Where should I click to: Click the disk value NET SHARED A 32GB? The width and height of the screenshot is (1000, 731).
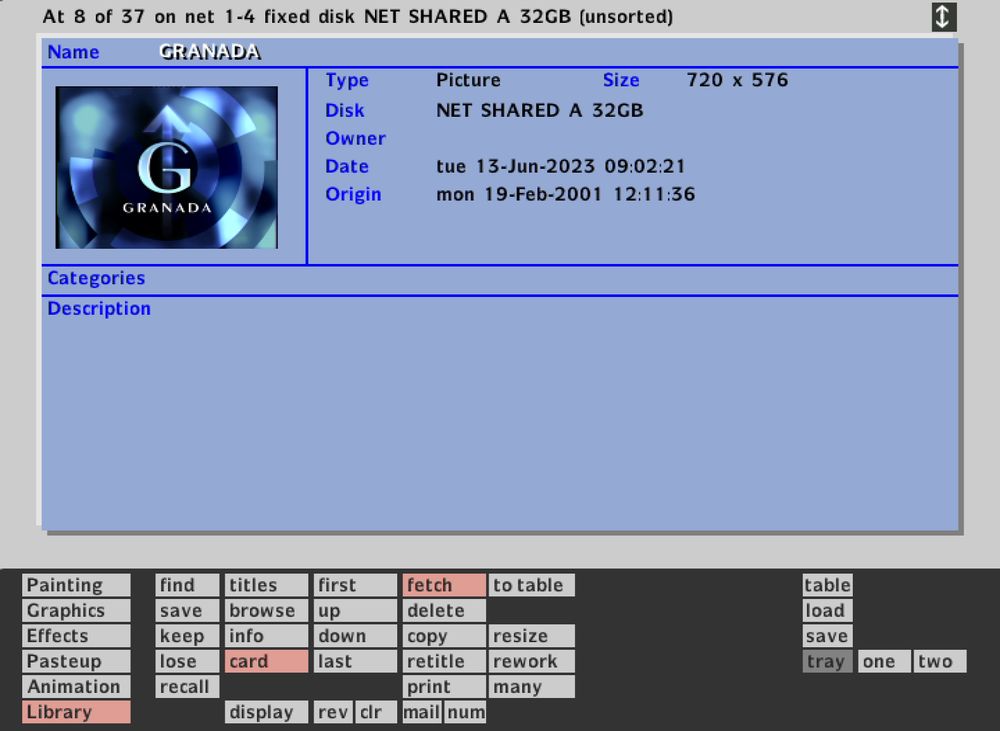pyautogui.click(x=540, y=110)
